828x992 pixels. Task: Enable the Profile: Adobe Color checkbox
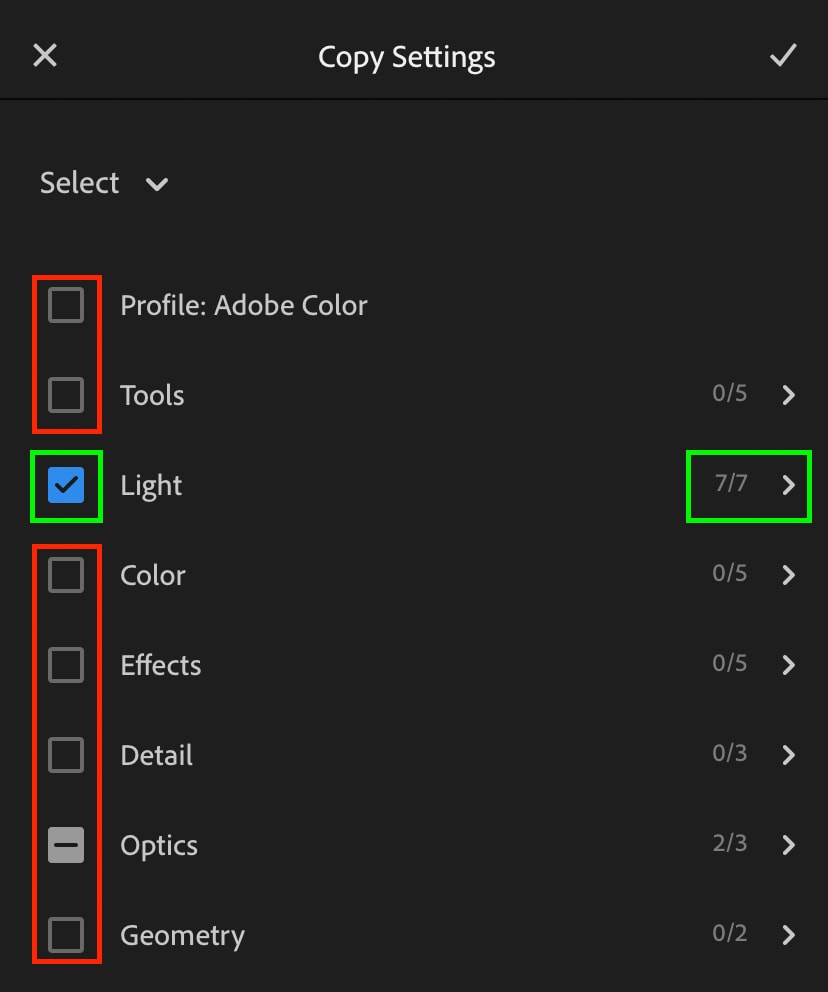click(x=66, y=306)
